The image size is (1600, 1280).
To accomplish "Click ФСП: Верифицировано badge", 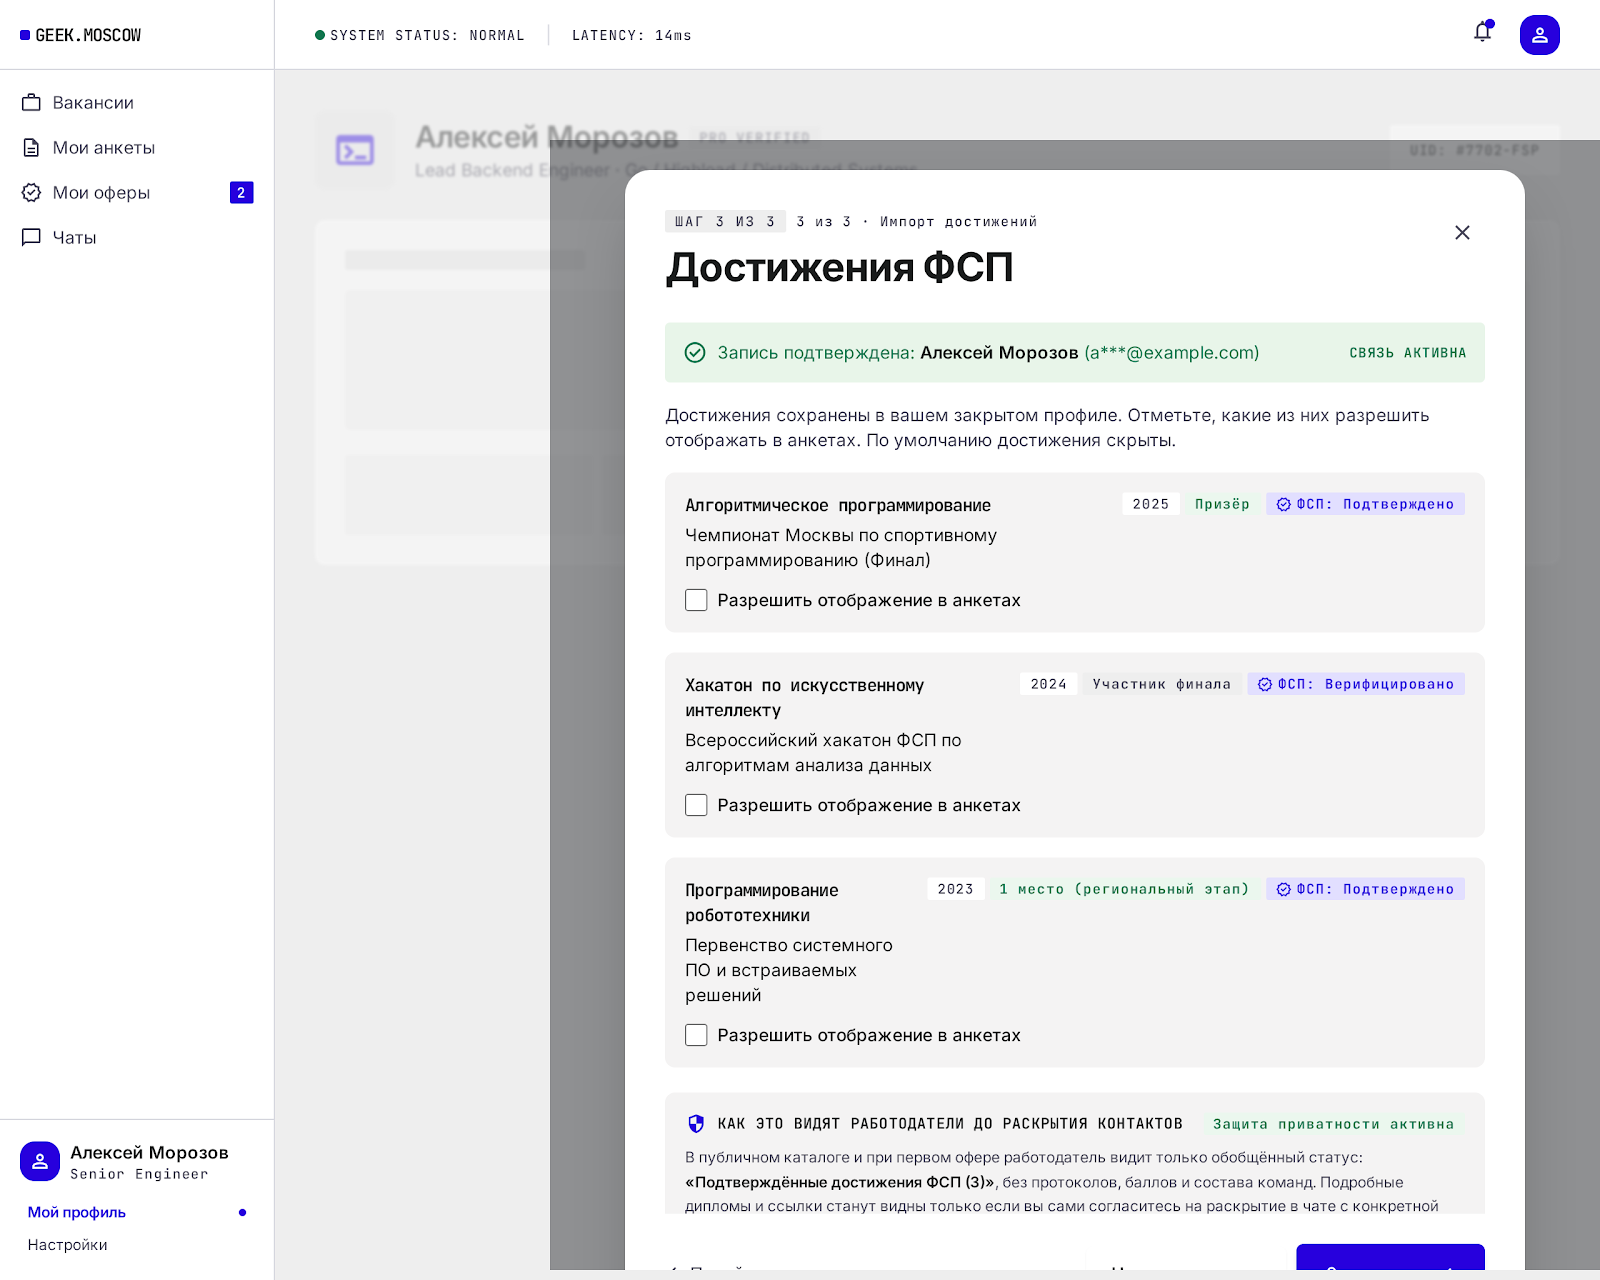I will (1356, 684).
